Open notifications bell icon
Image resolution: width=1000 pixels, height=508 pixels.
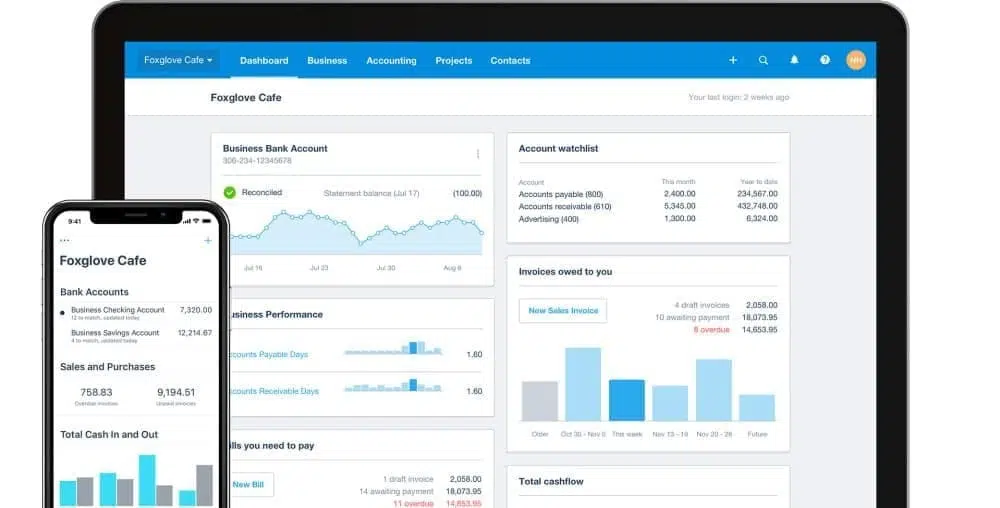794,60
